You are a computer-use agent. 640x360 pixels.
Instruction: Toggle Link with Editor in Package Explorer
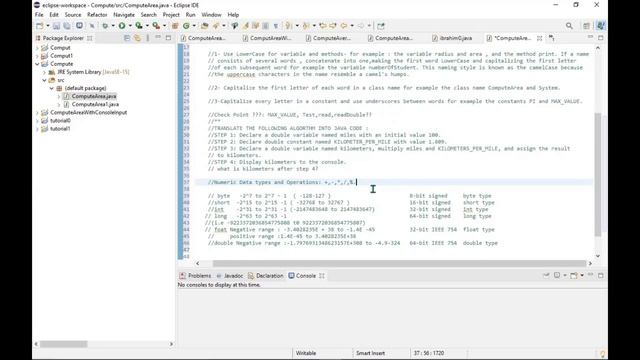[138, 38]
